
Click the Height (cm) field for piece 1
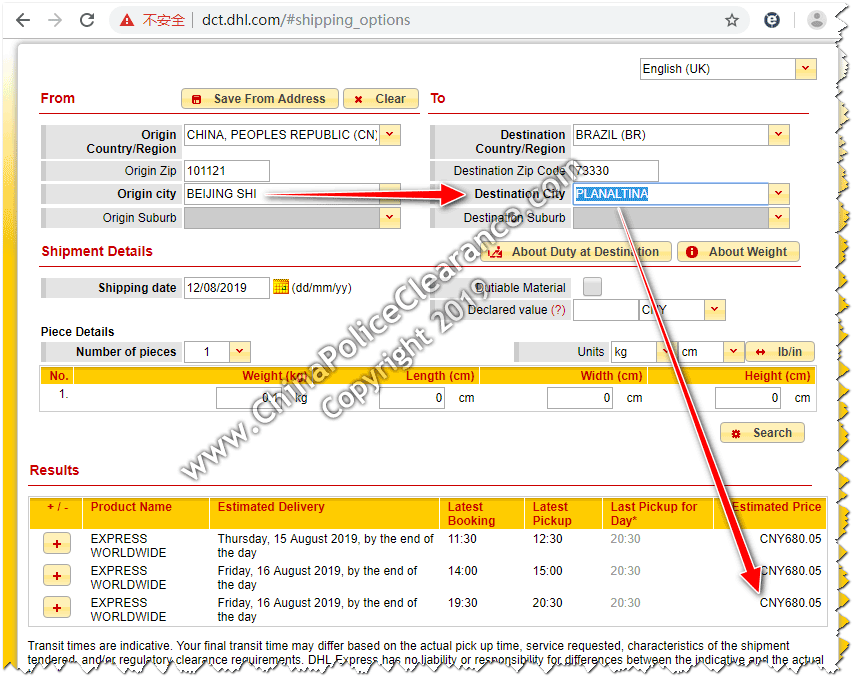click(x=748, y=398)
